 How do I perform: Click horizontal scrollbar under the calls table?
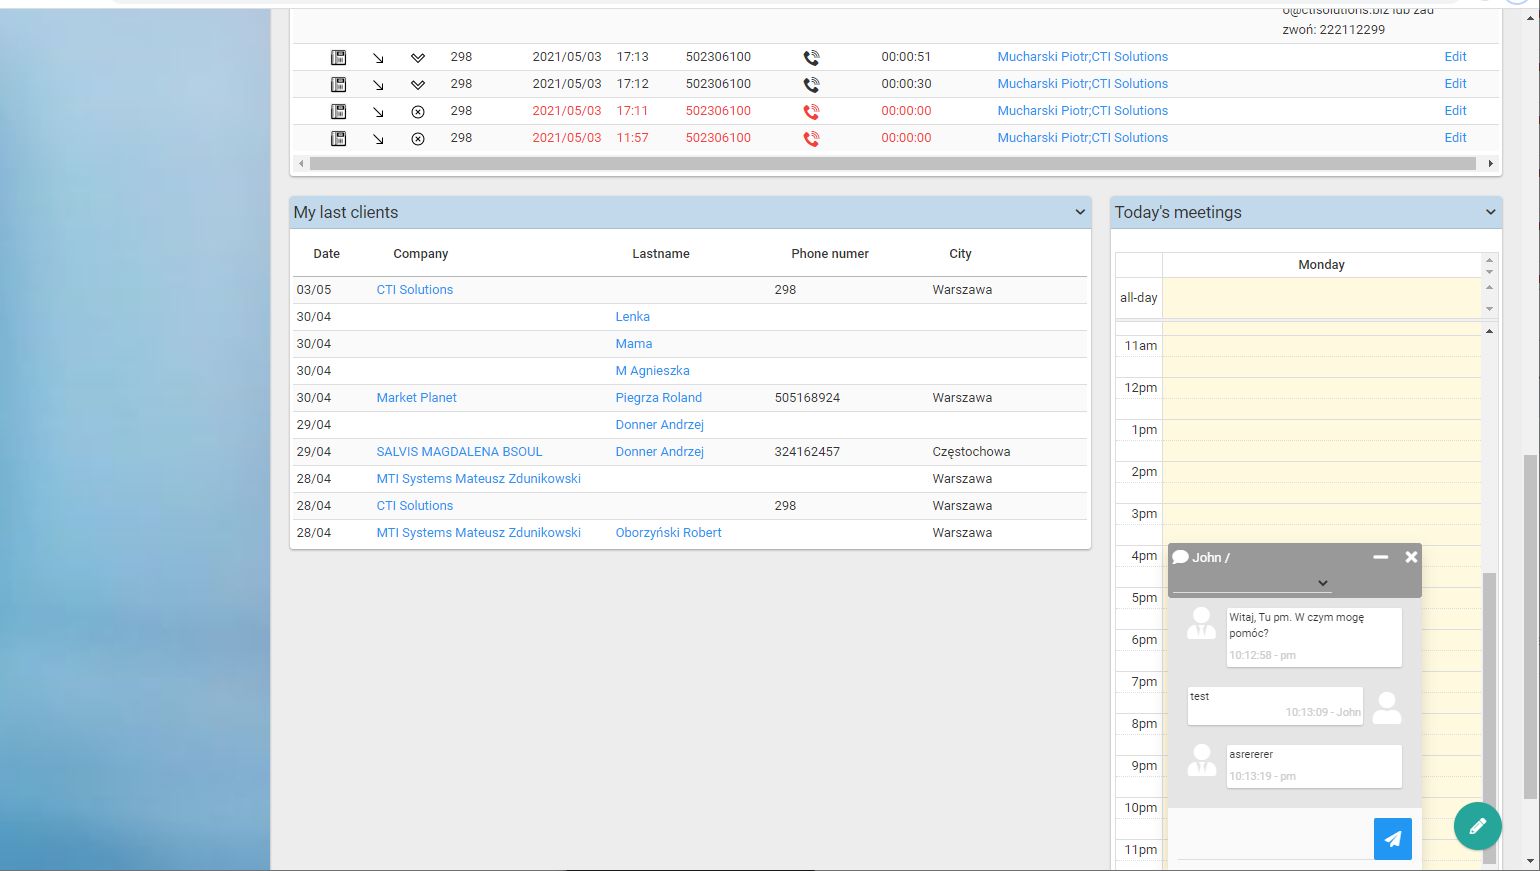pos(892,163)
